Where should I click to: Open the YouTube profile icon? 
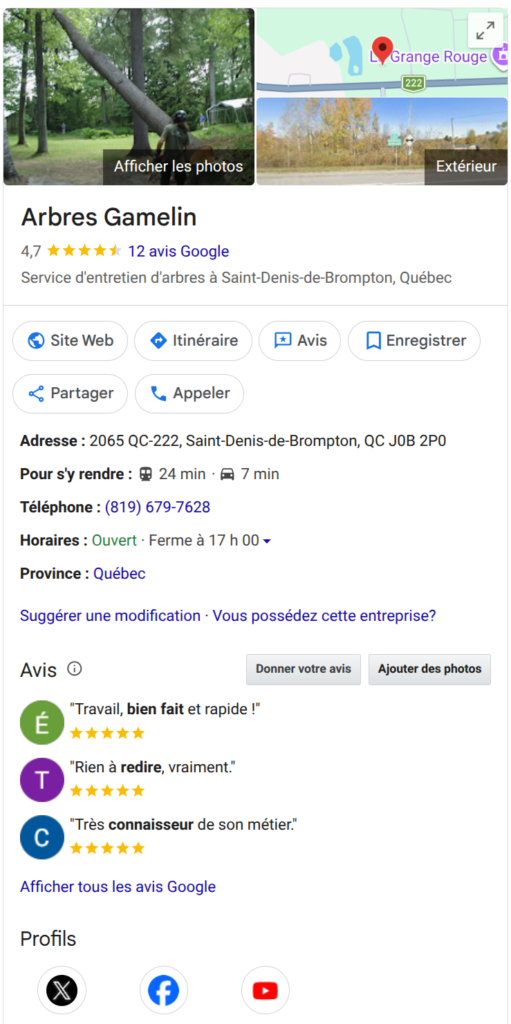(x=265, y=990)
